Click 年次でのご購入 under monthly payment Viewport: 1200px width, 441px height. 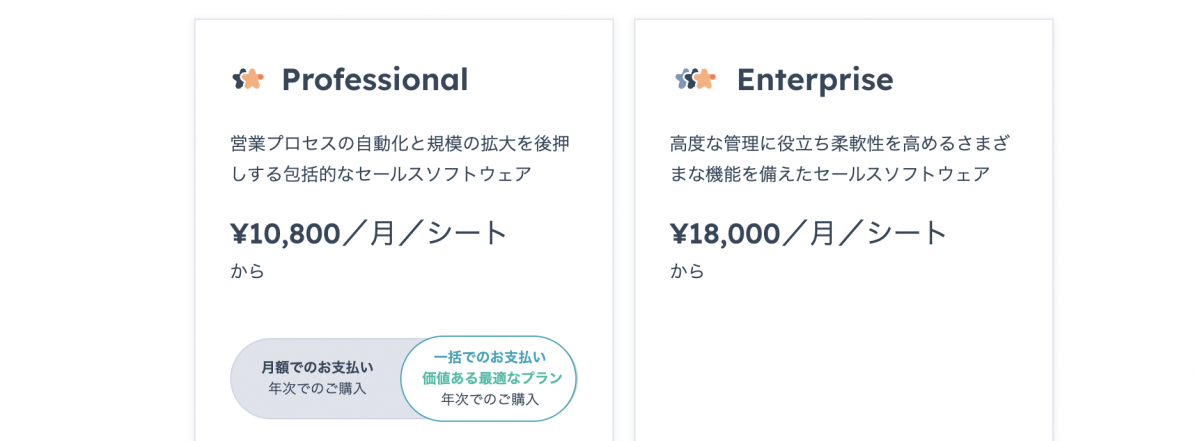click(317, 388)
